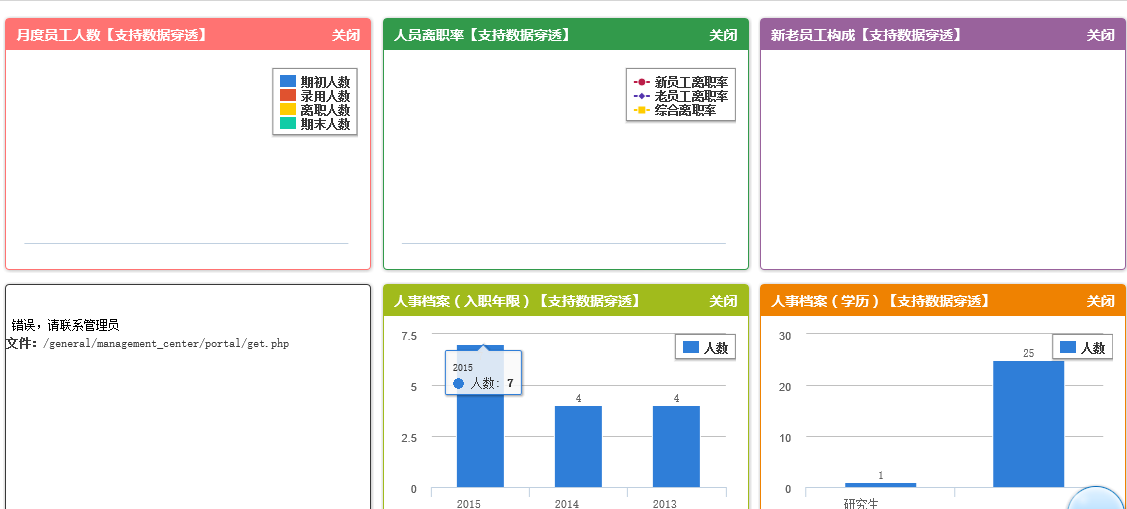The height and width of the screenshot is (509, 1127).
Task: Select the 2013 bar in 入职年限 chart
Action: [x=676, y=447]
